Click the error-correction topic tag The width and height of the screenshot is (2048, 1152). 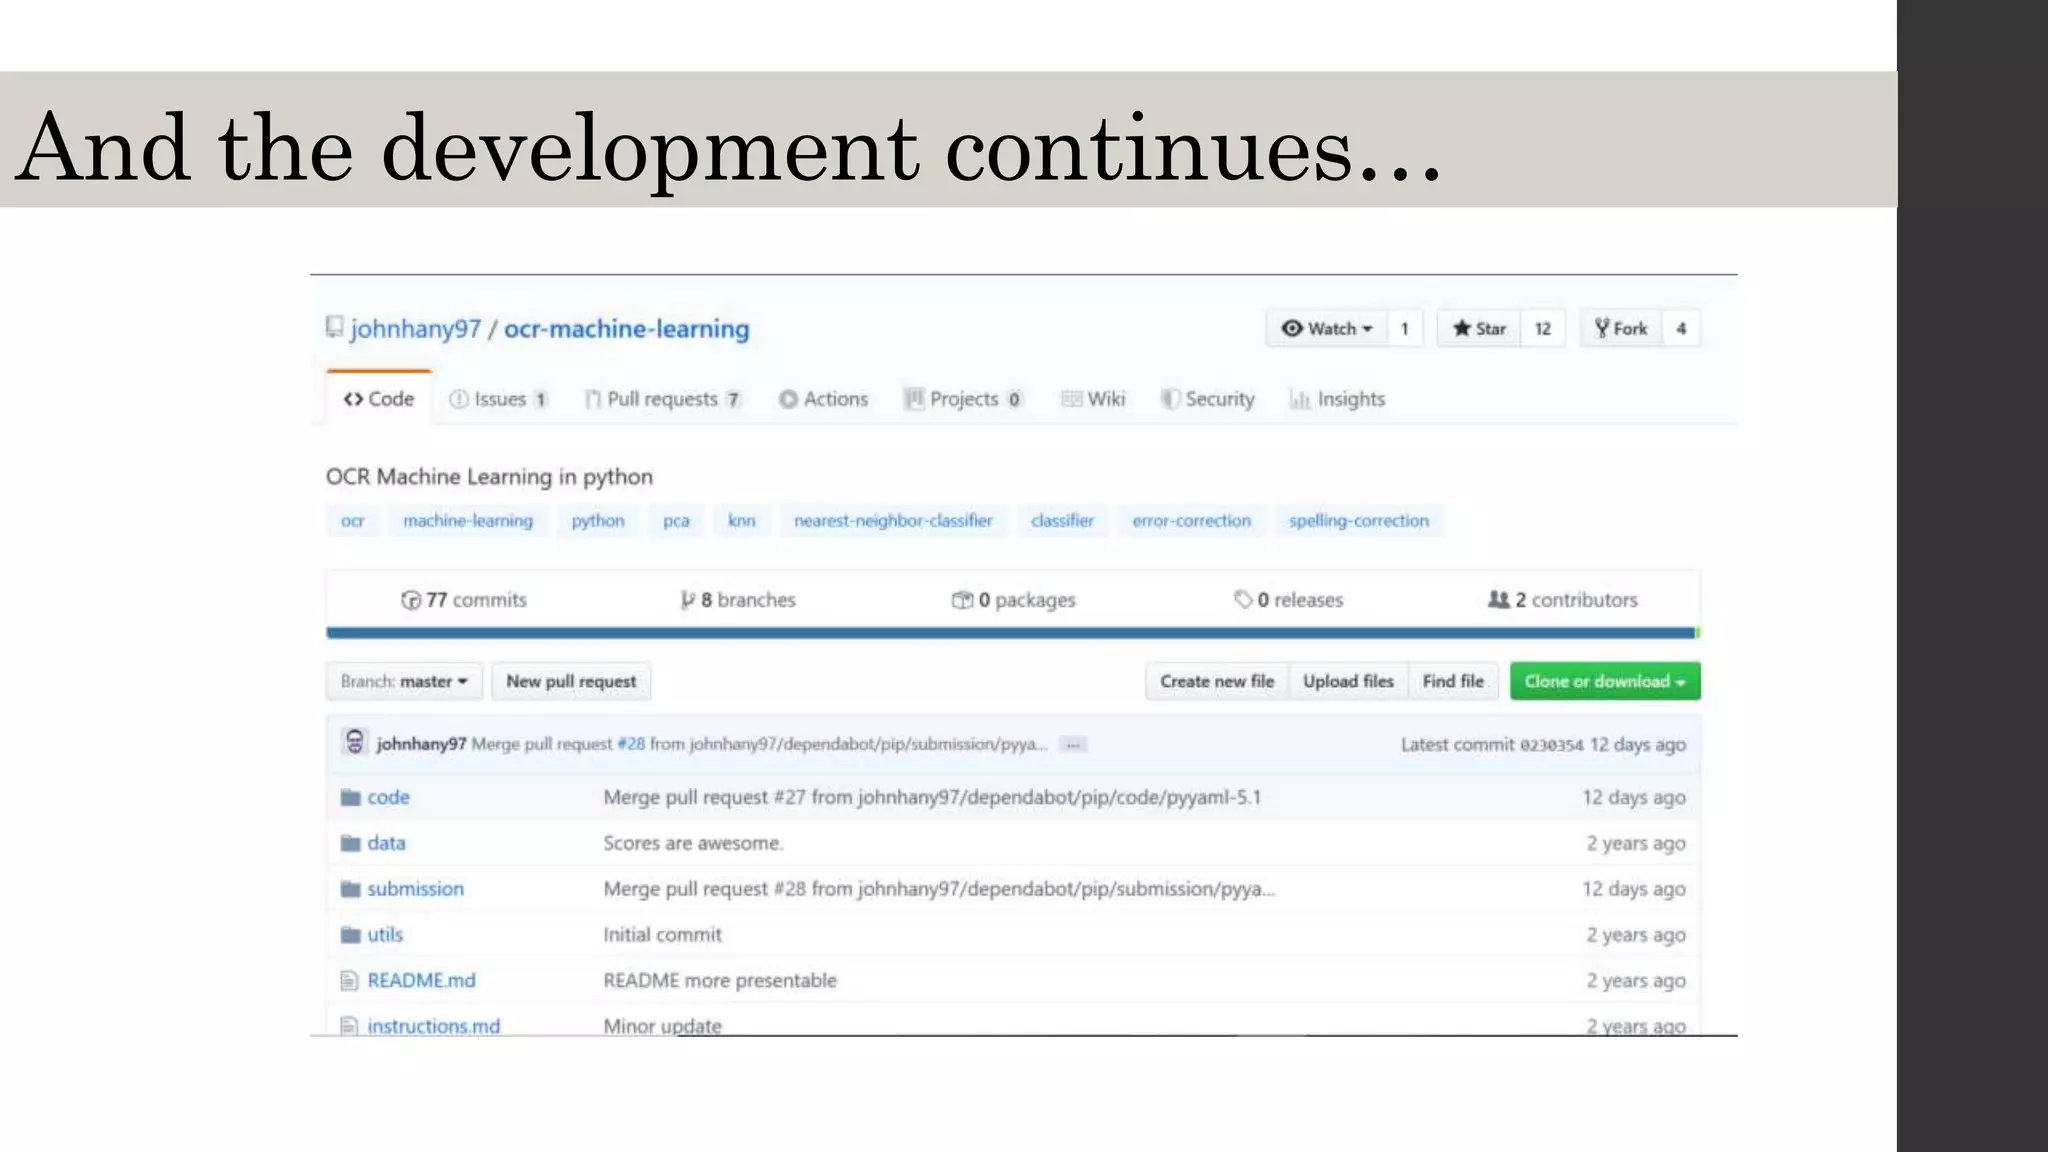click(x=1191, y=521)
